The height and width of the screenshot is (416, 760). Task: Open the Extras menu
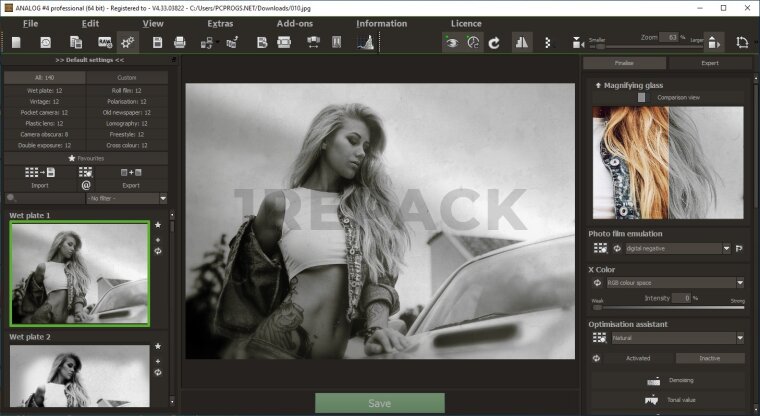point(220,23)
